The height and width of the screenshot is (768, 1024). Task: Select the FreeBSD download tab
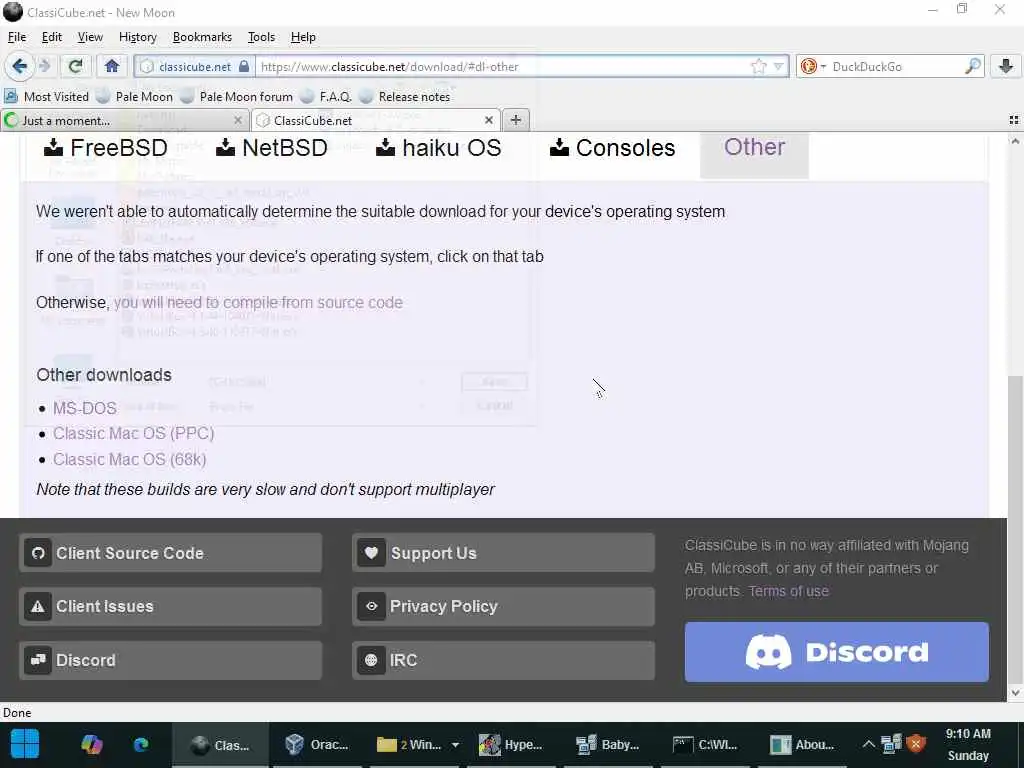(x=105, y=148)
